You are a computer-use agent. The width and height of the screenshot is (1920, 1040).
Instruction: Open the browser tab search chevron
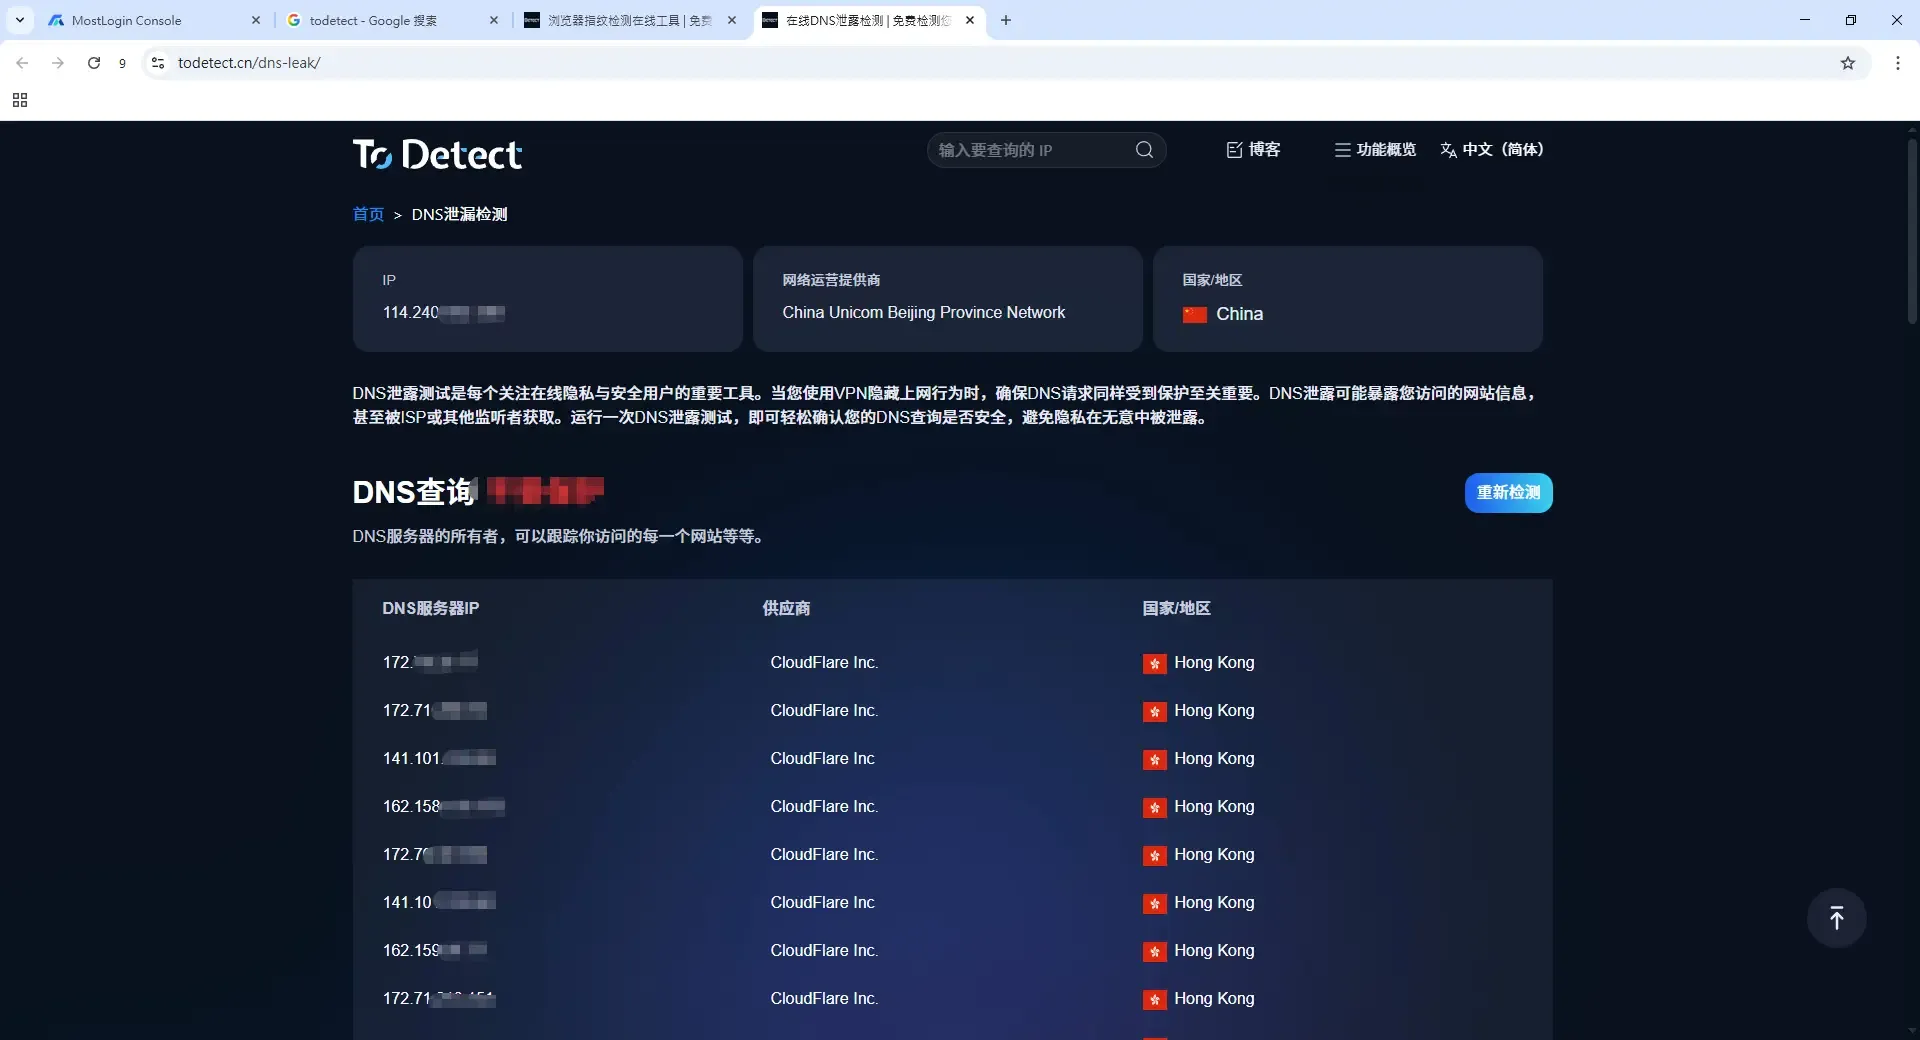coord(19,20)
